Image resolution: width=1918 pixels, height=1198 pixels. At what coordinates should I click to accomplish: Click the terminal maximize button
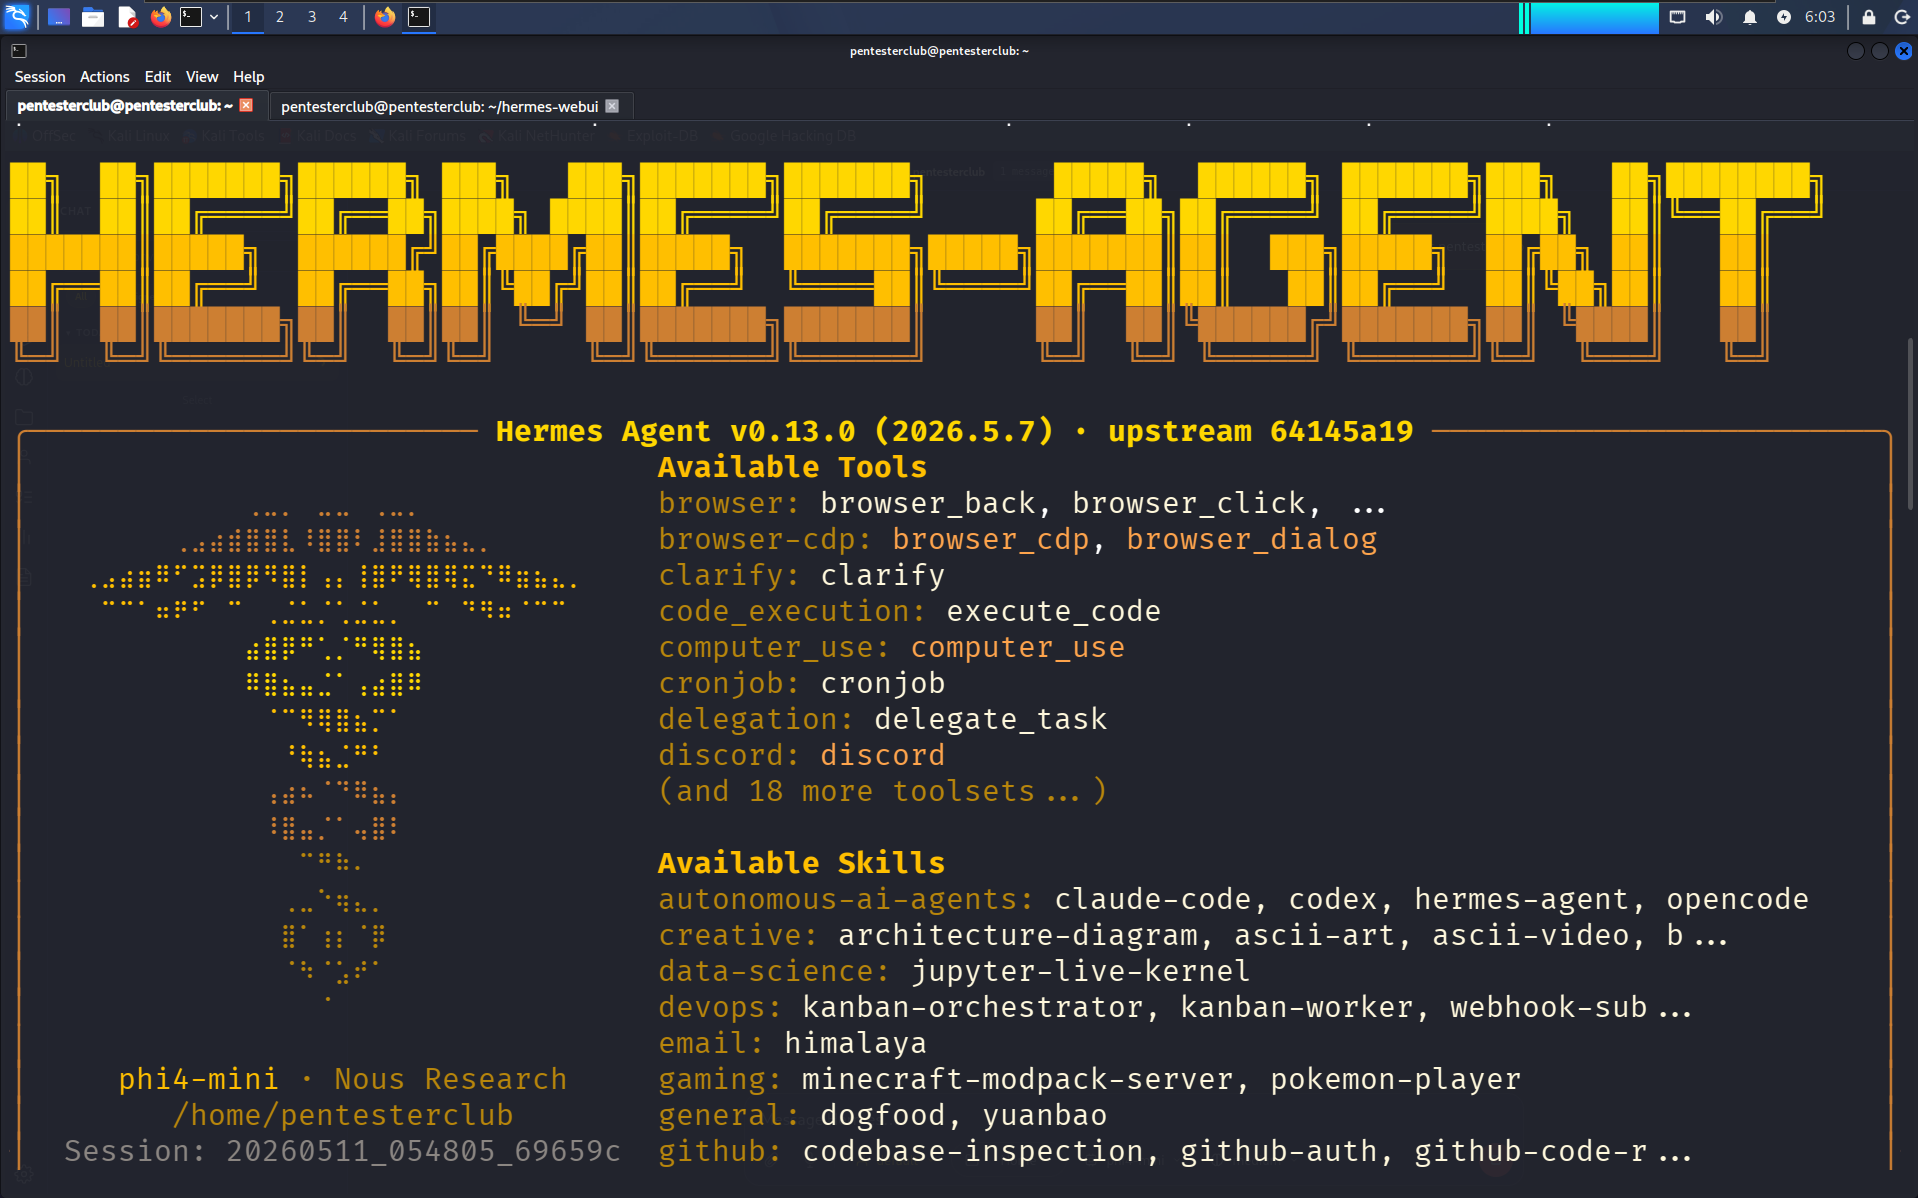pyautogui.click(x=1879, y=51)
